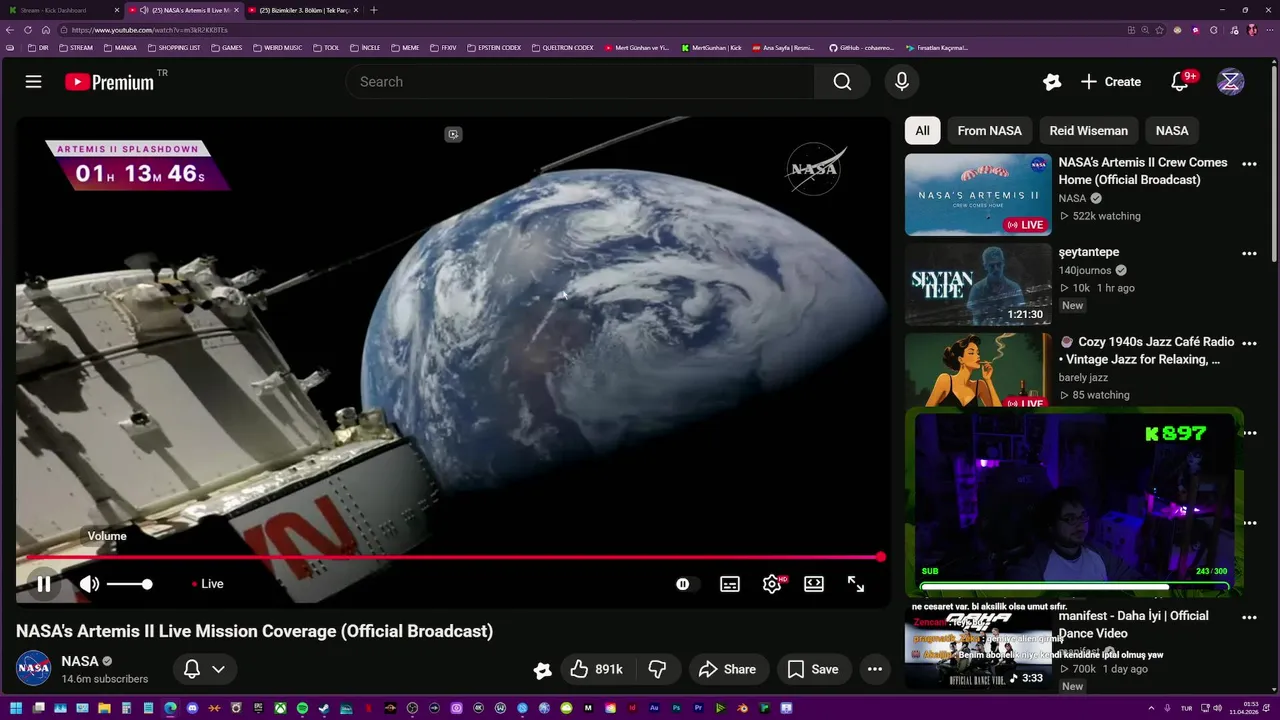1280x720 pixels.
Task: Open the notifications bell
Action: click(1180, 82)
